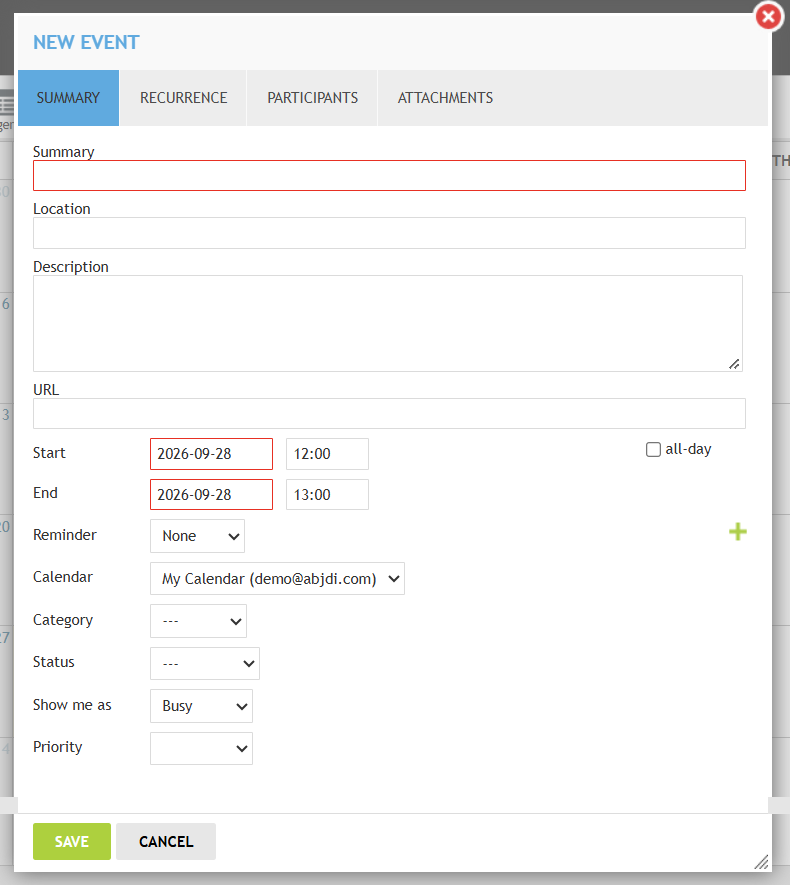Open the Participants tab

click(x=312, y=98)
